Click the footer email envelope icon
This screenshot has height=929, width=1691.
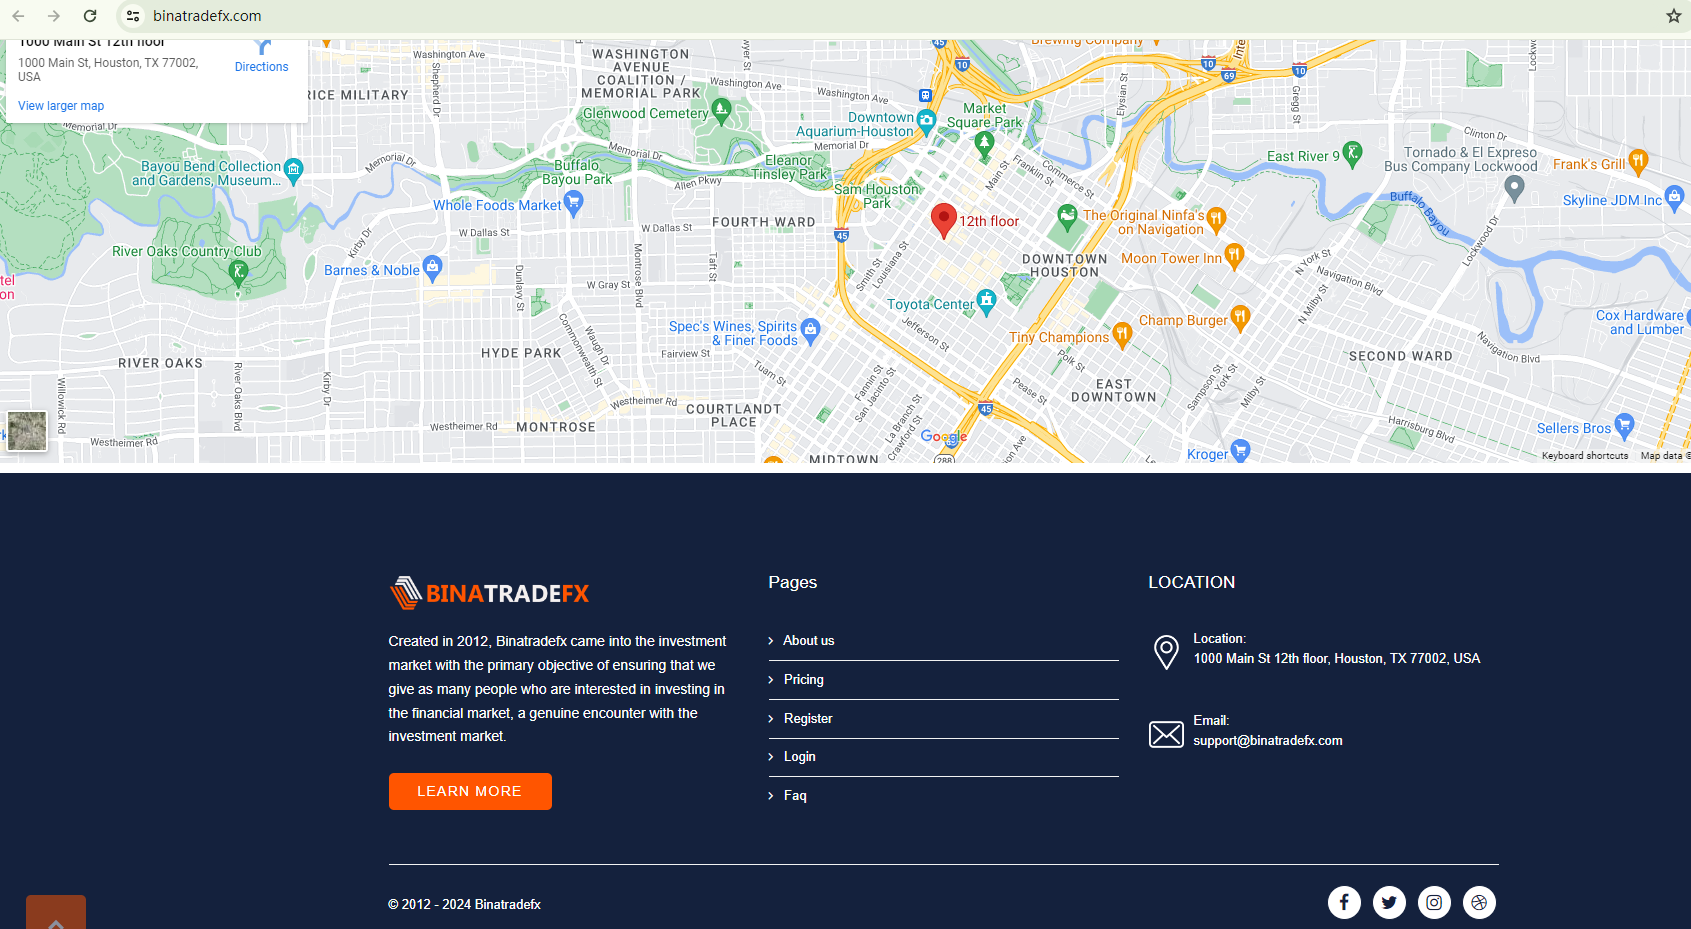[1166, 735]
